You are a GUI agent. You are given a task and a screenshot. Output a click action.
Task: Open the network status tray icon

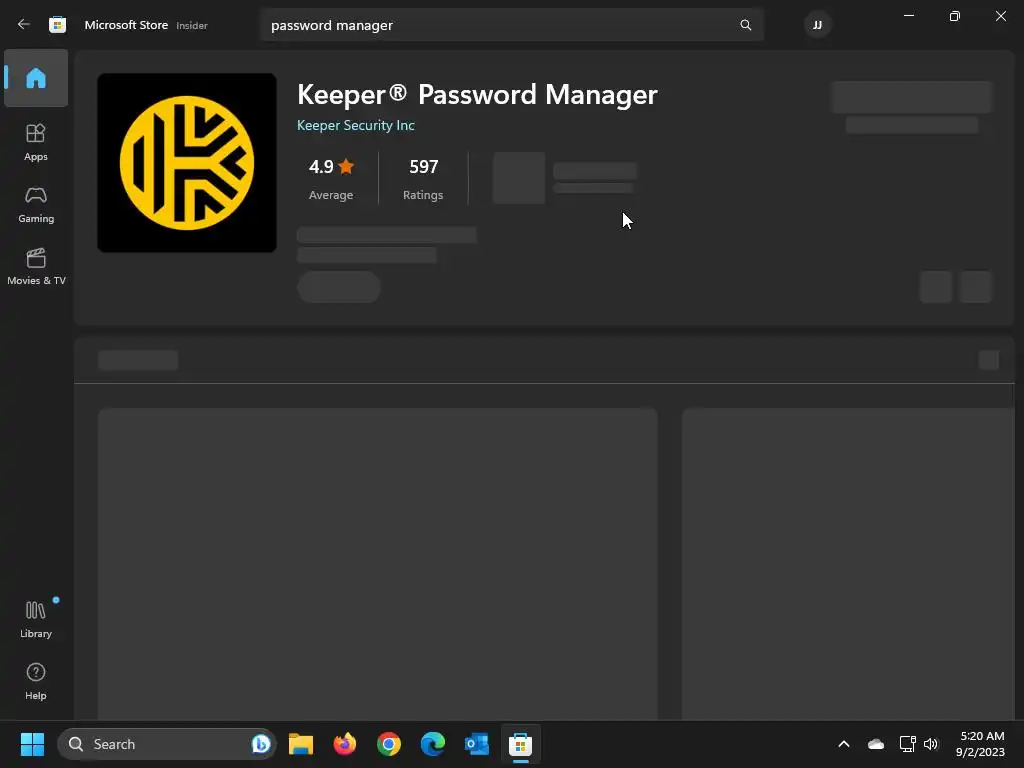[x=907, y=744]
